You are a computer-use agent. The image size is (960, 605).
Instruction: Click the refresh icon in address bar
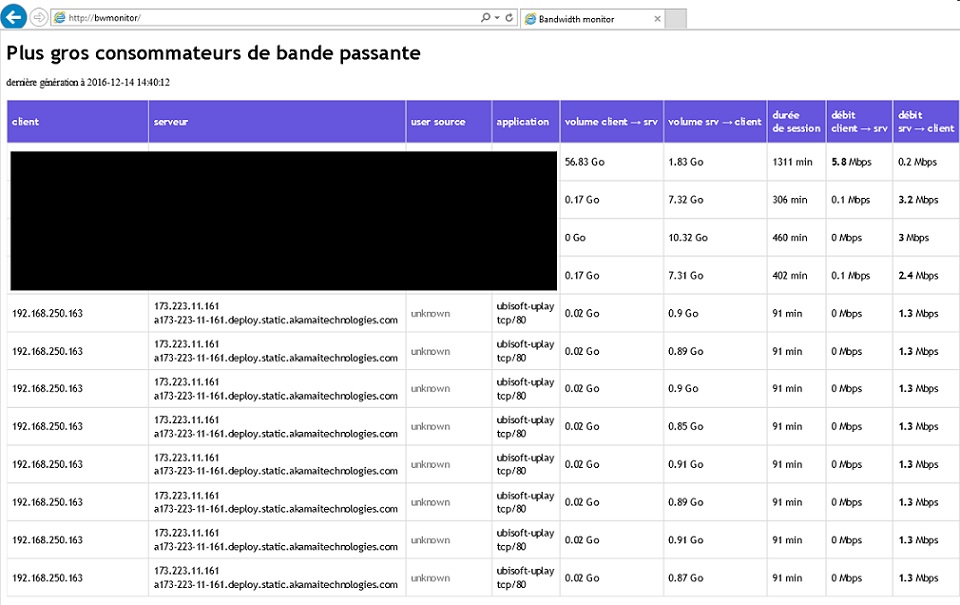click(x=509, y=18)
